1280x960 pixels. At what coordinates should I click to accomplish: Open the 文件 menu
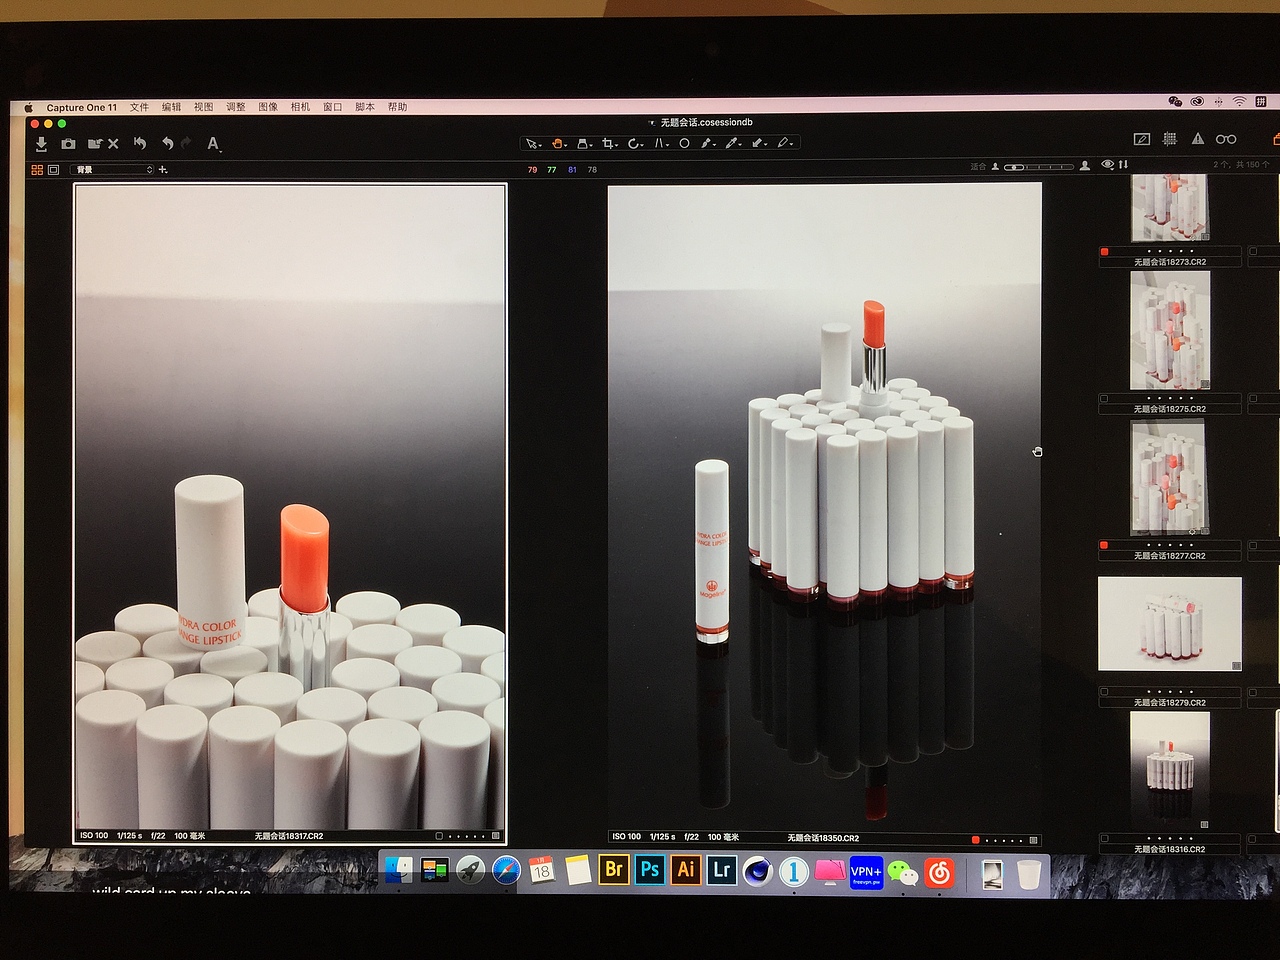click(x=139, y=107)
